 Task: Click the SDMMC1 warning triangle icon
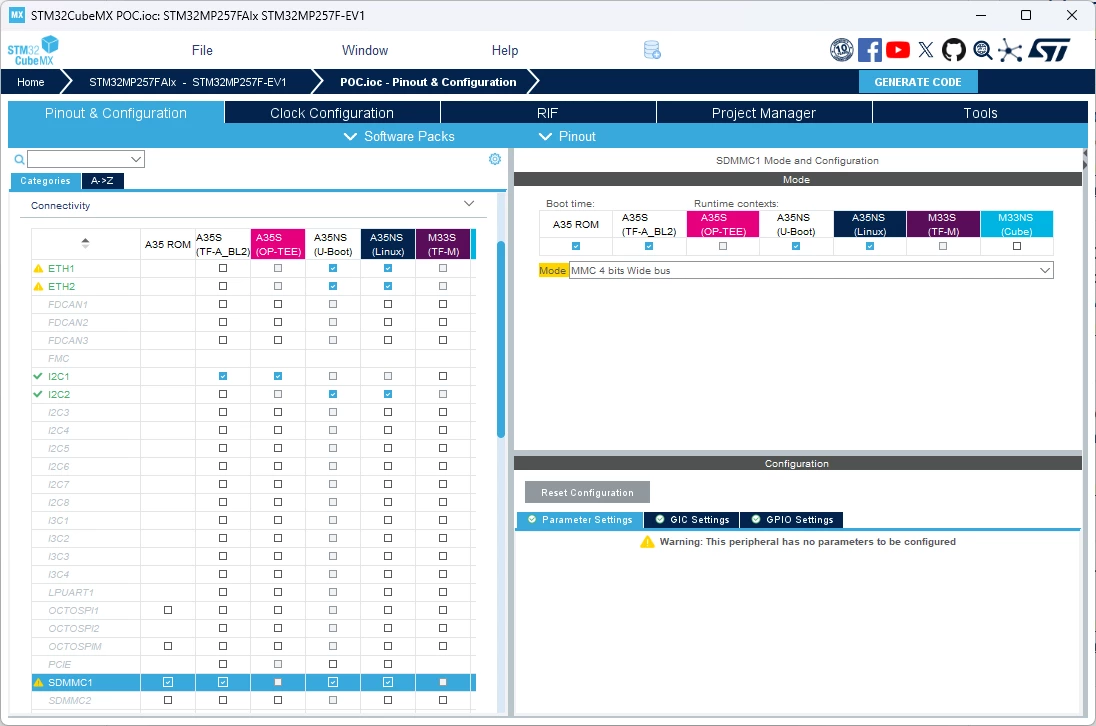tap(38, 683)
